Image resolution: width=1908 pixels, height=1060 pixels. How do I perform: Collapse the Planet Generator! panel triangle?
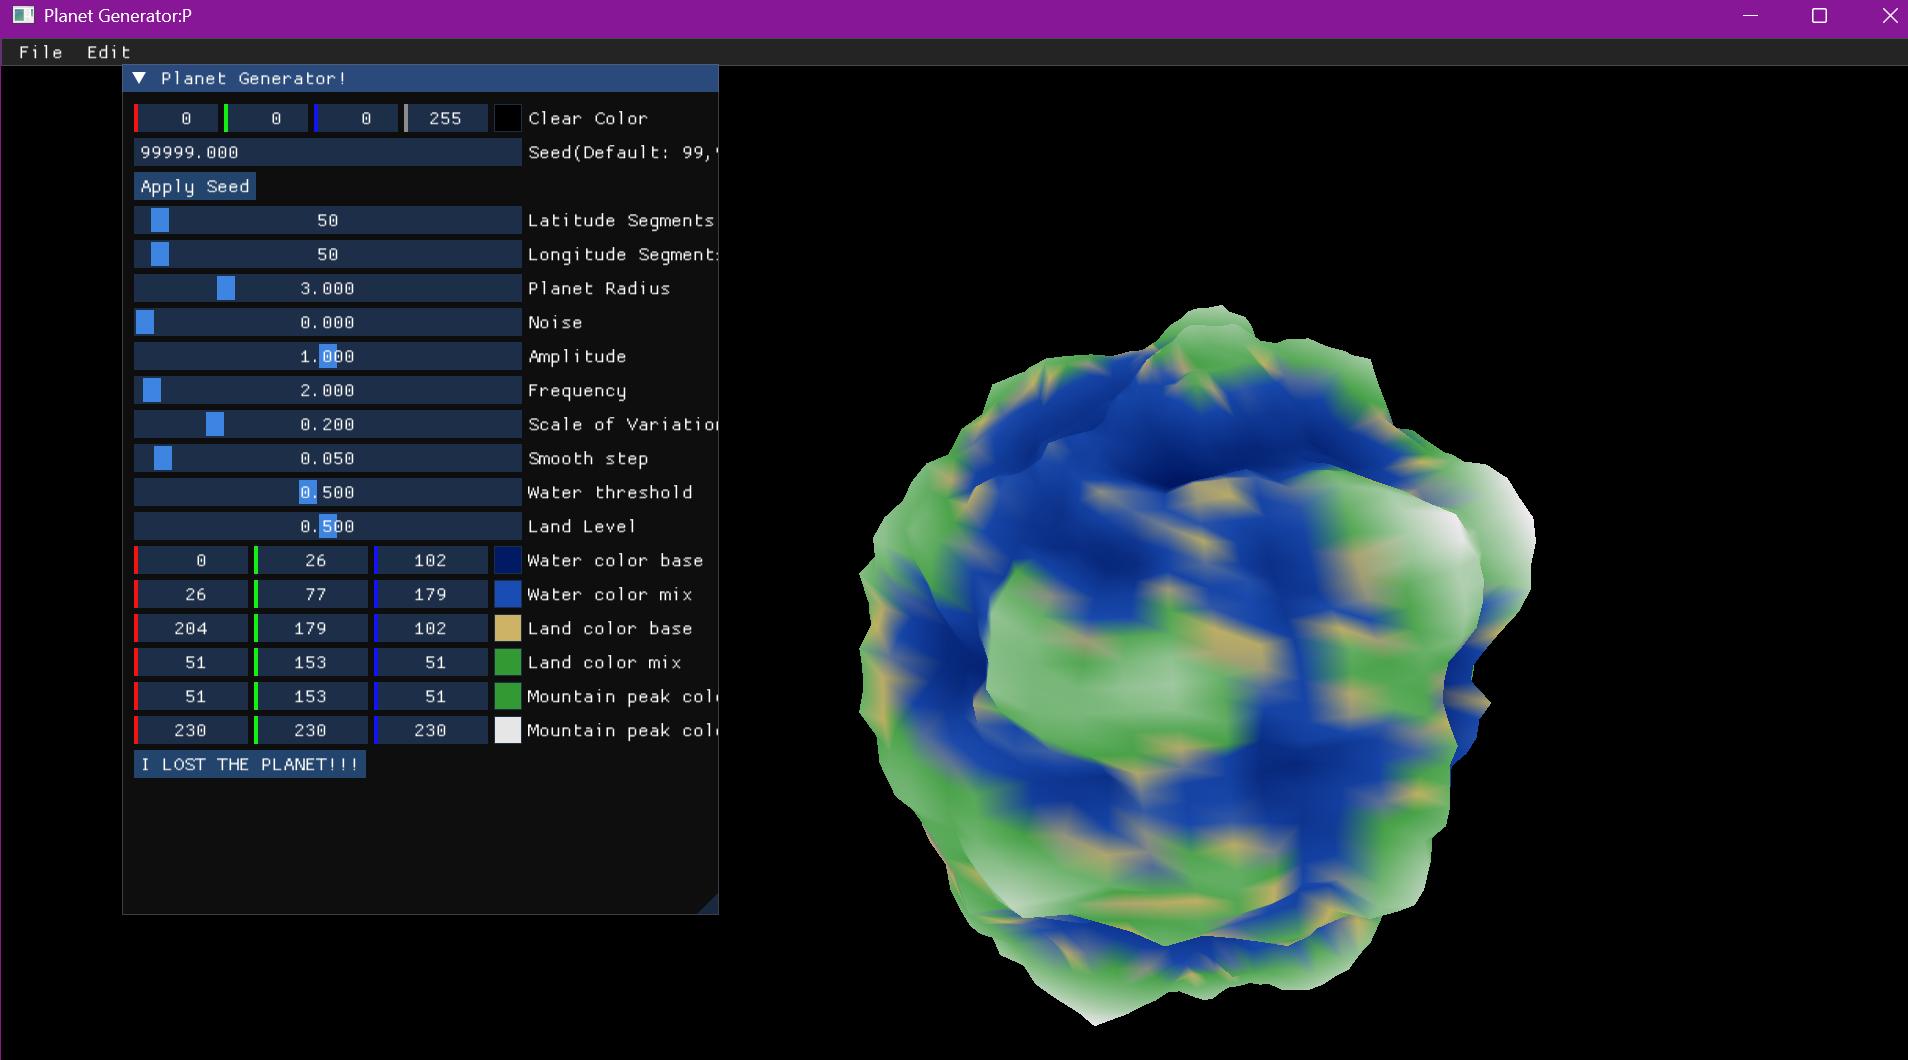point(140,78)
